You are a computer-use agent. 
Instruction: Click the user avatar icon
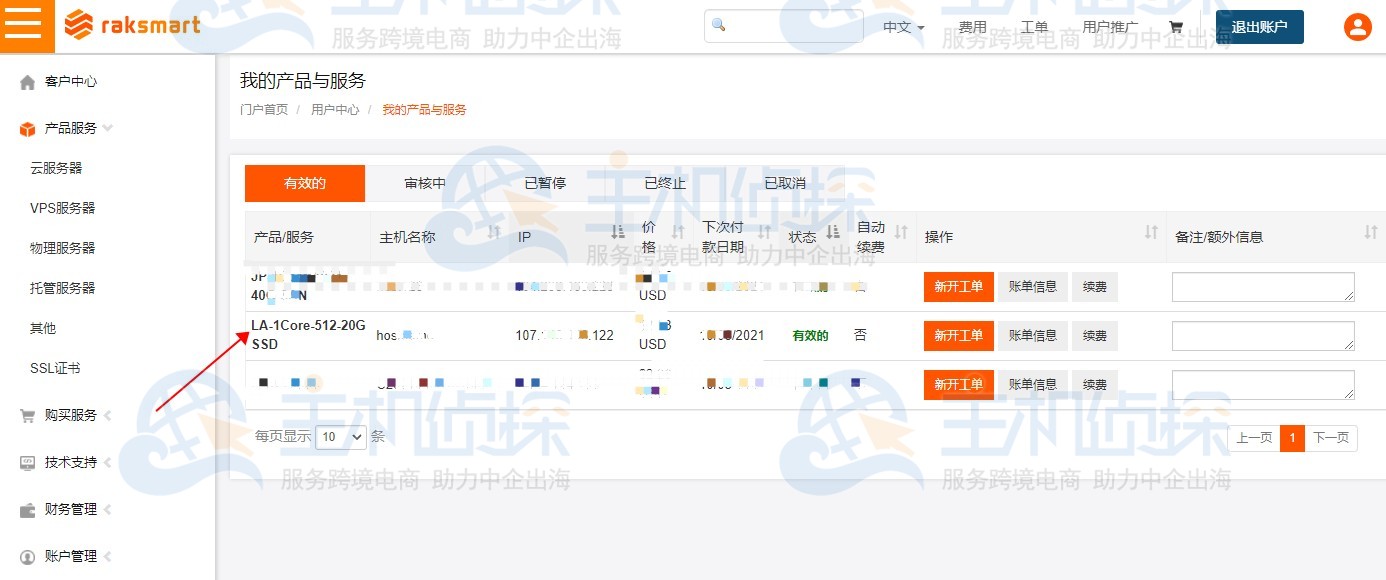pos(1357,27)
